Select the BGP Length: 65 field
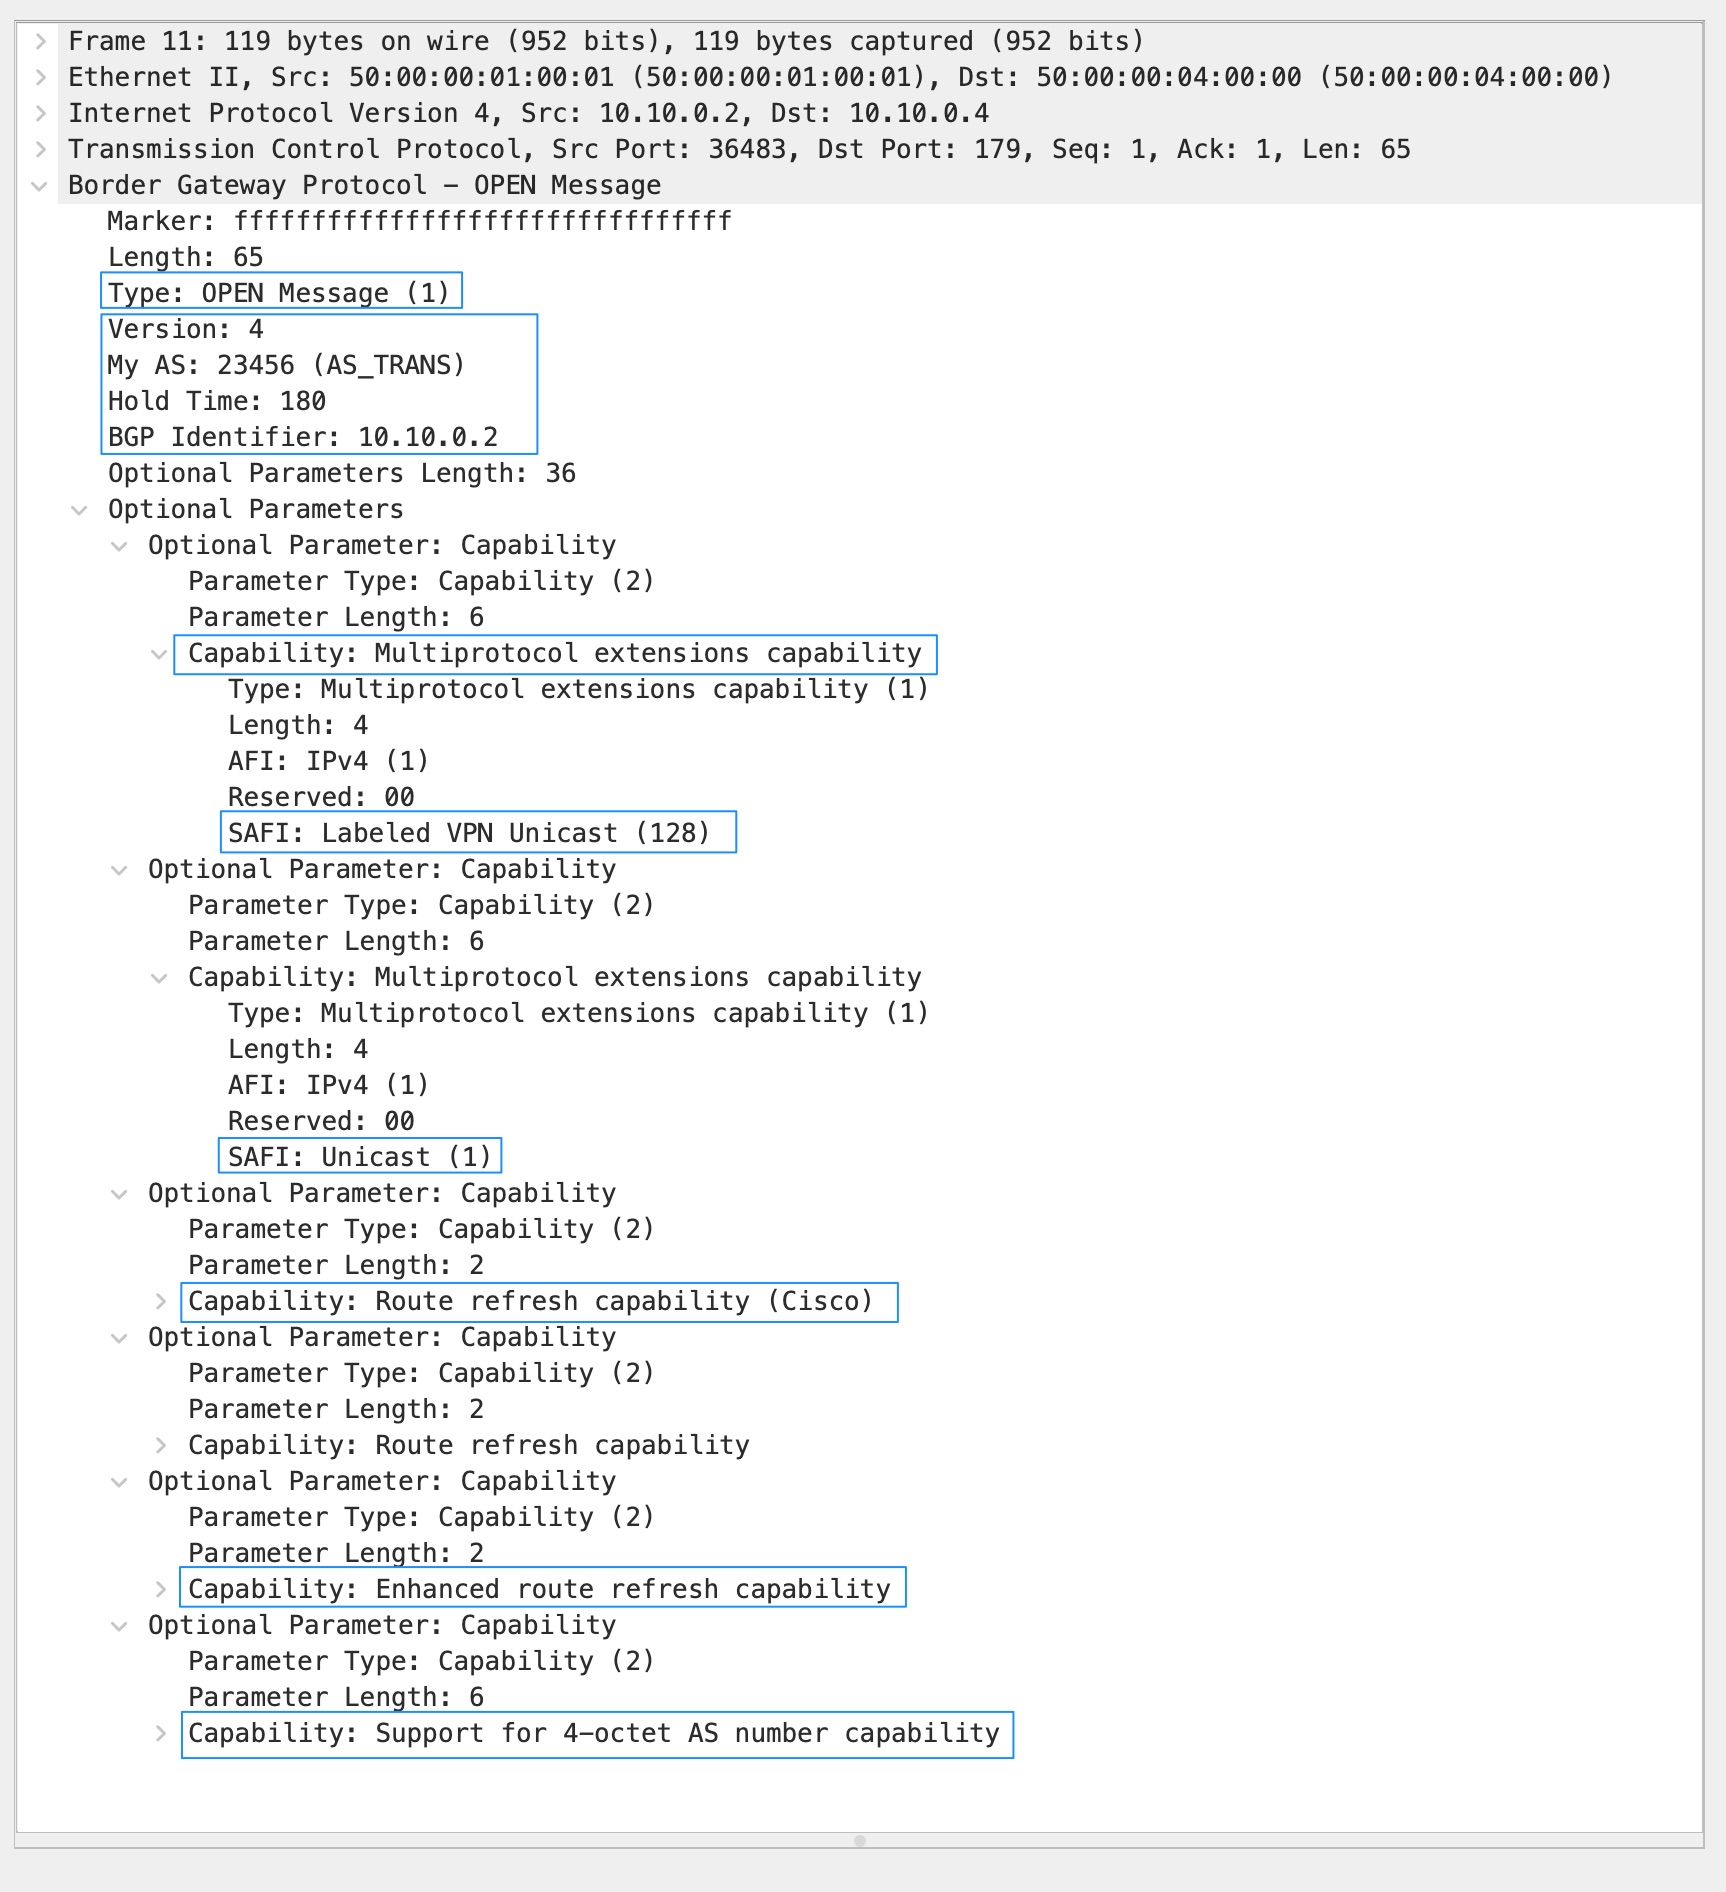The width and height of the screenshot is (1726, 1892). (186, 257)
